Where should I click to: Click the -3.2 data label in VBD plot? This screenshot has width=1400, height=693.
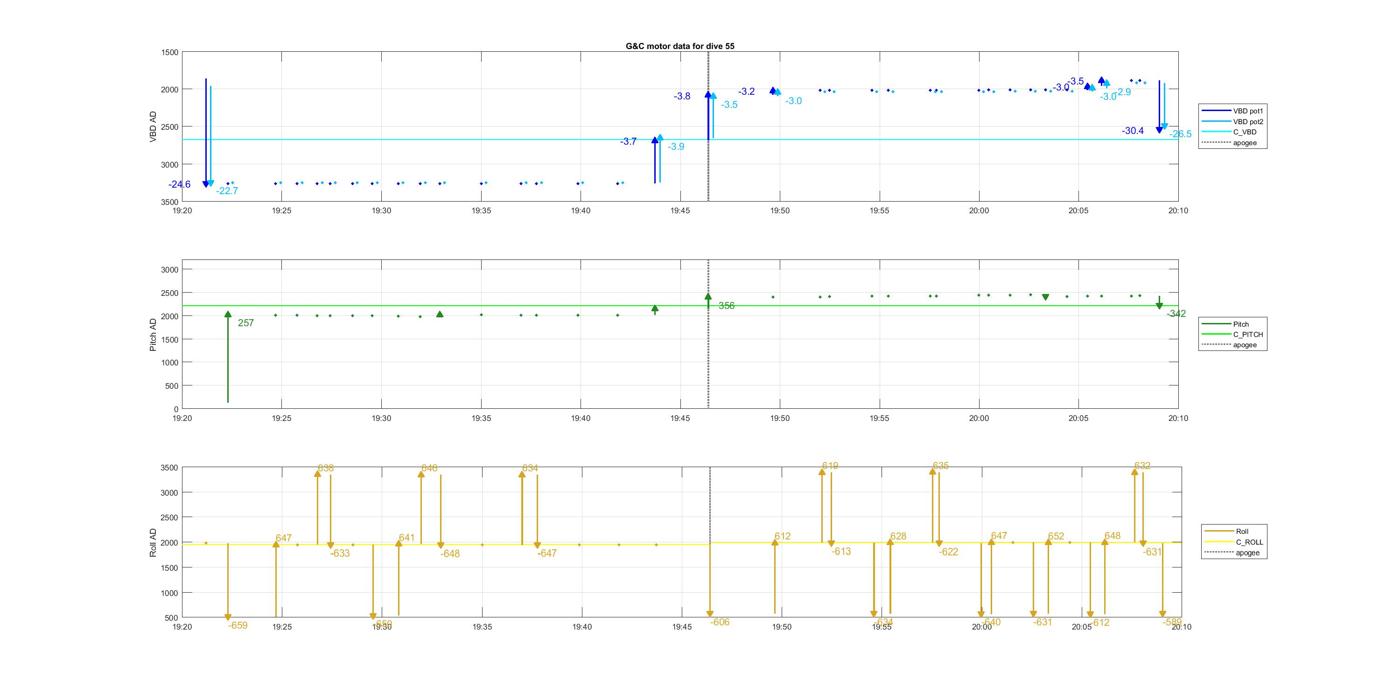tap(746, 92)
